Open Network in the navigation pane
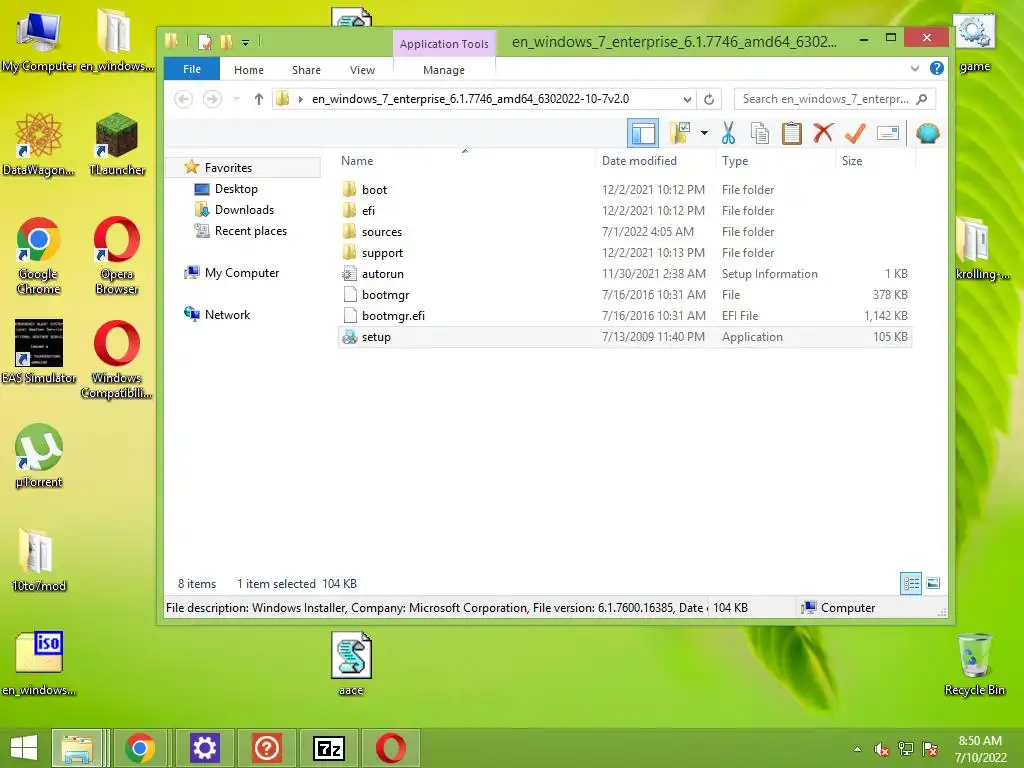Viewport: 1024px width, 768px height. pyautogui.click(x=227, y=315)
